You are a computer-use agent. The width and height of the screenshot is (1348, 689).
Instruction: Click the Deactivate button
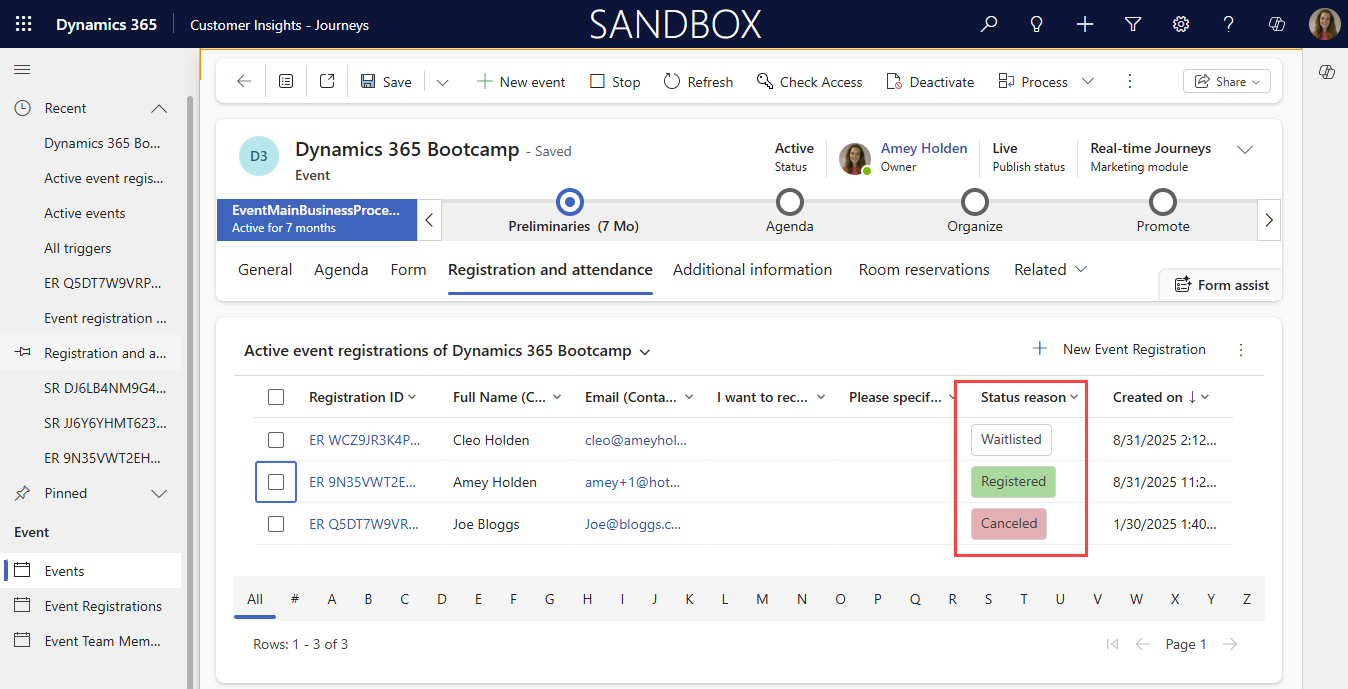pyautogui.click(x=928, y=82)
